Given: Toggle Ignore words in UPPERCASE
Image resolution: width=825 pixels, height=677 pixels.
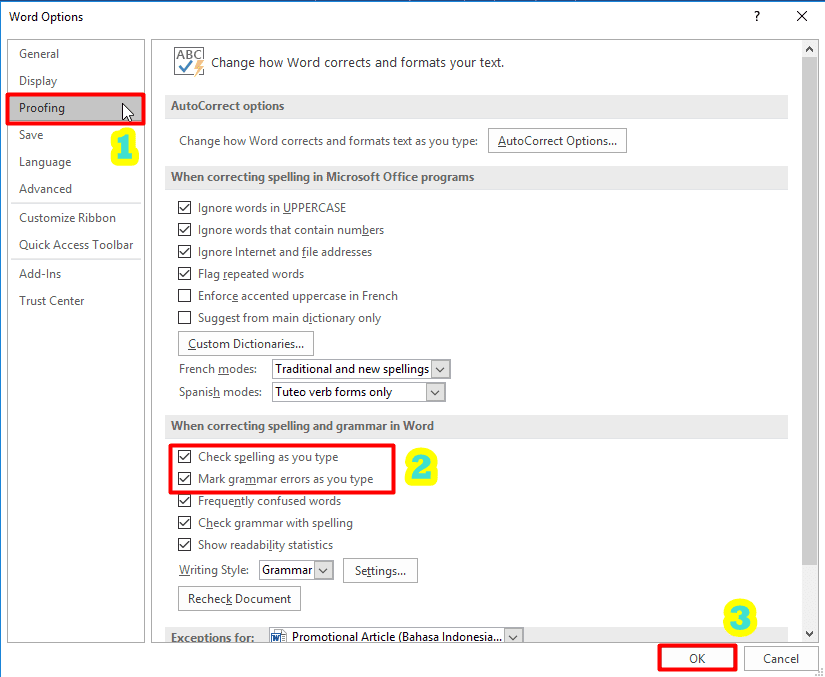Looking at the screenshot, I should click(x=184, y=208).
